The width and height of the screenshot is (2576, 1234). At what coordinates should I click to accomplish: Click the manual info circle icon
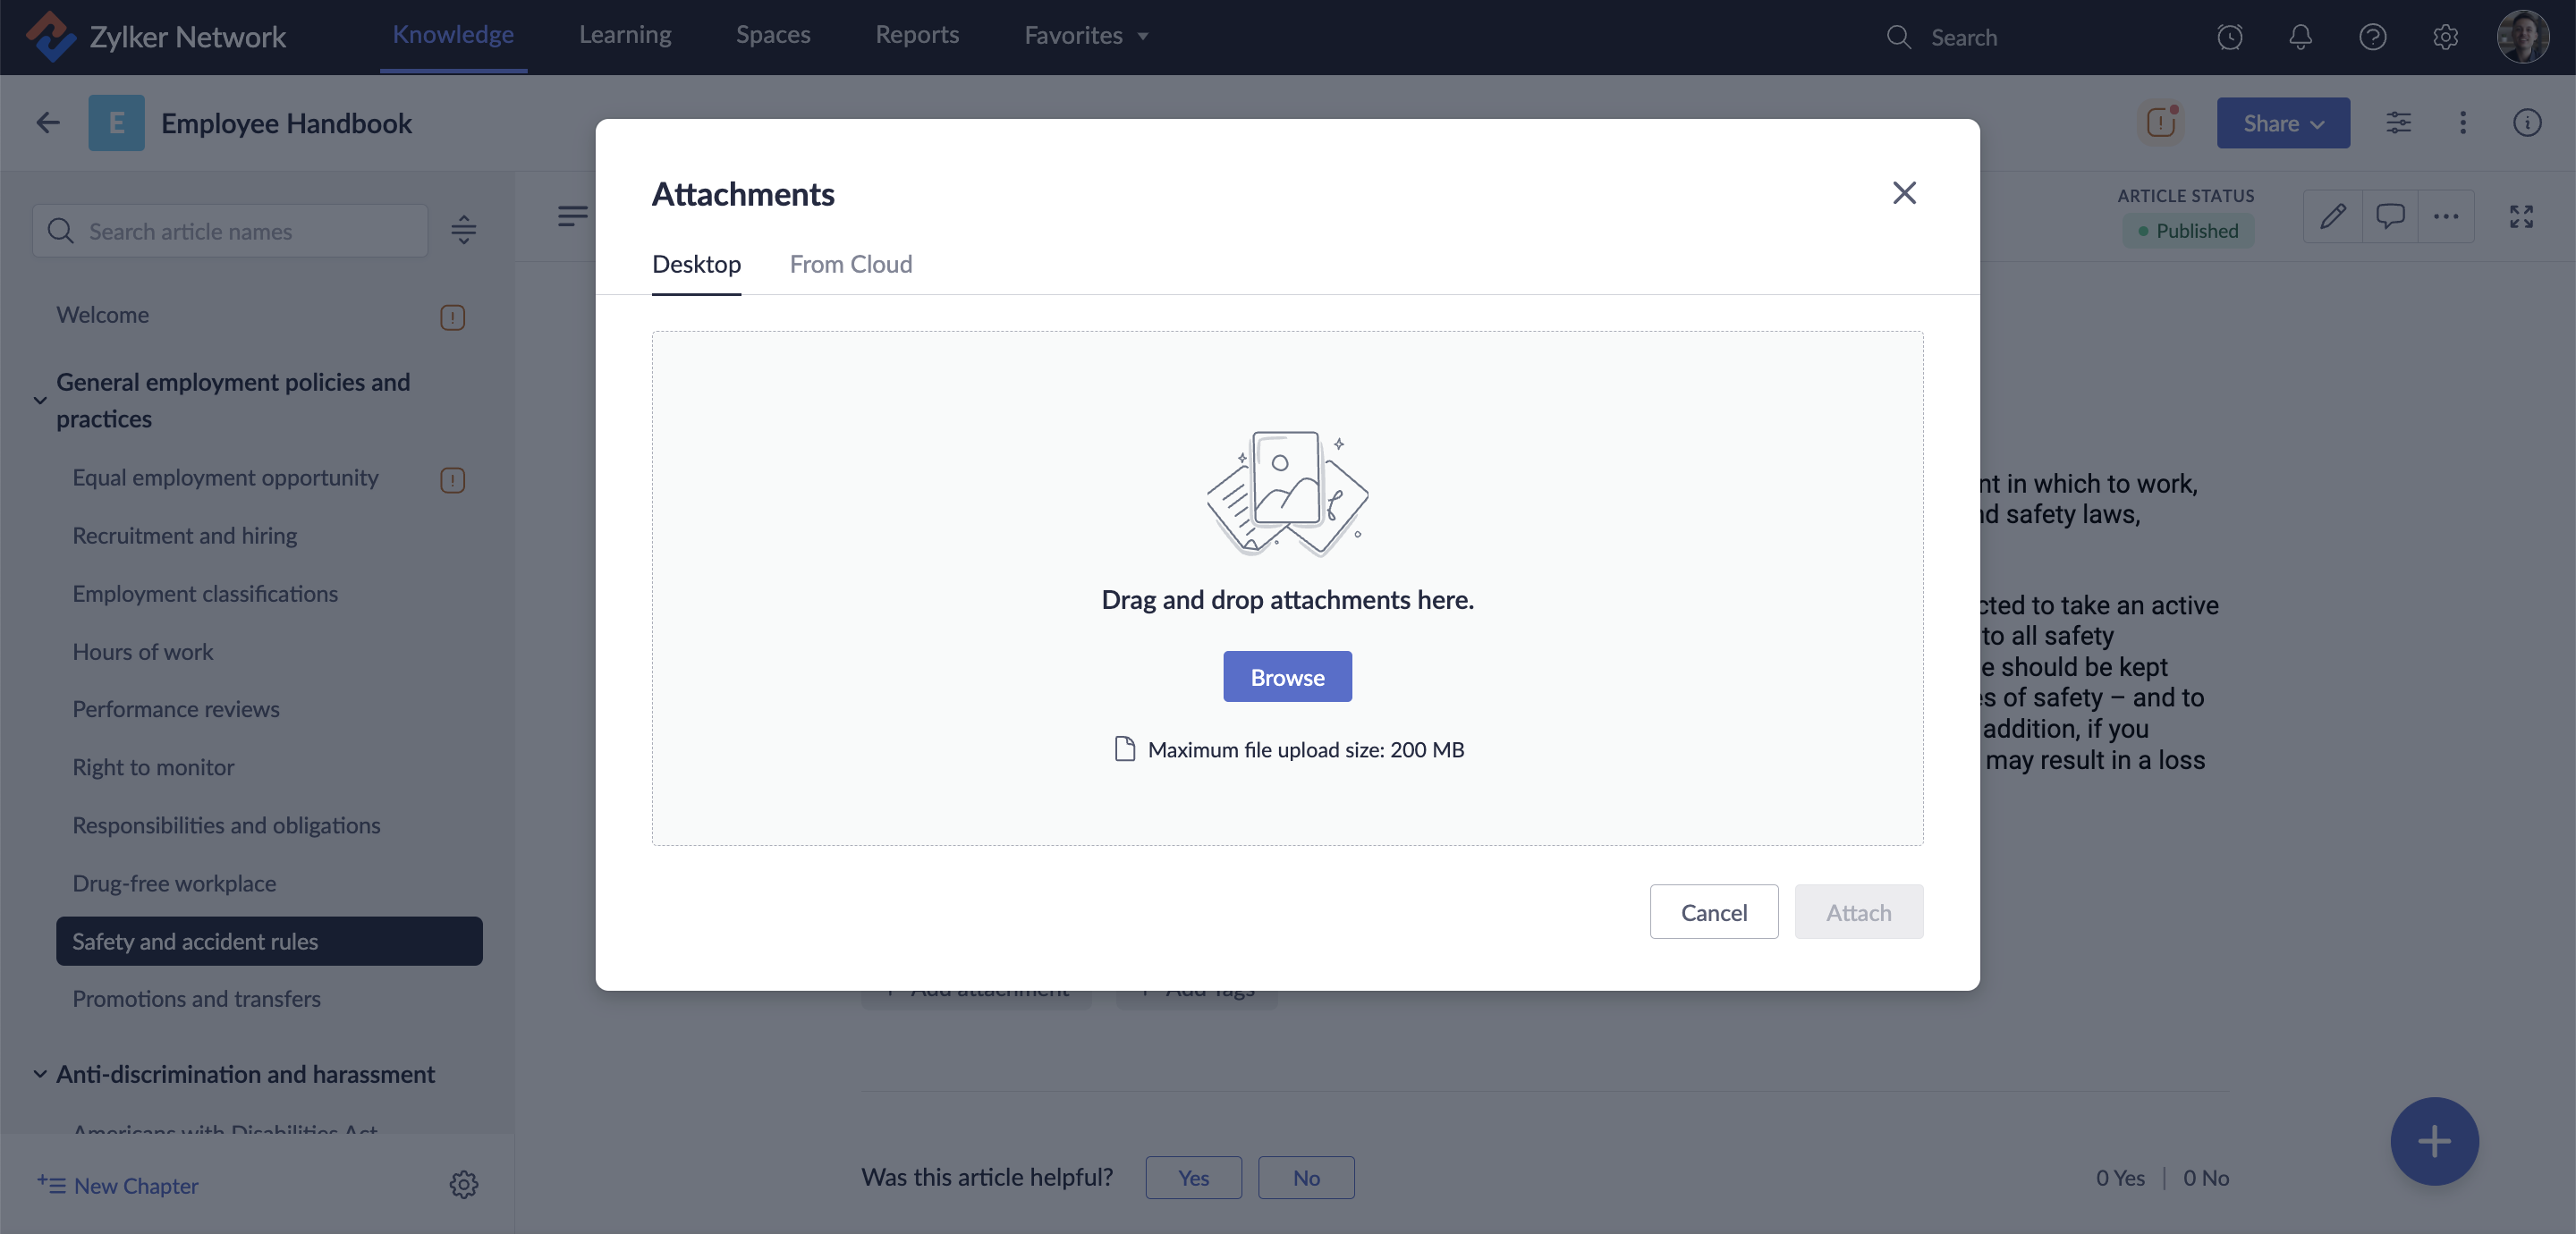click(2527, 123)
